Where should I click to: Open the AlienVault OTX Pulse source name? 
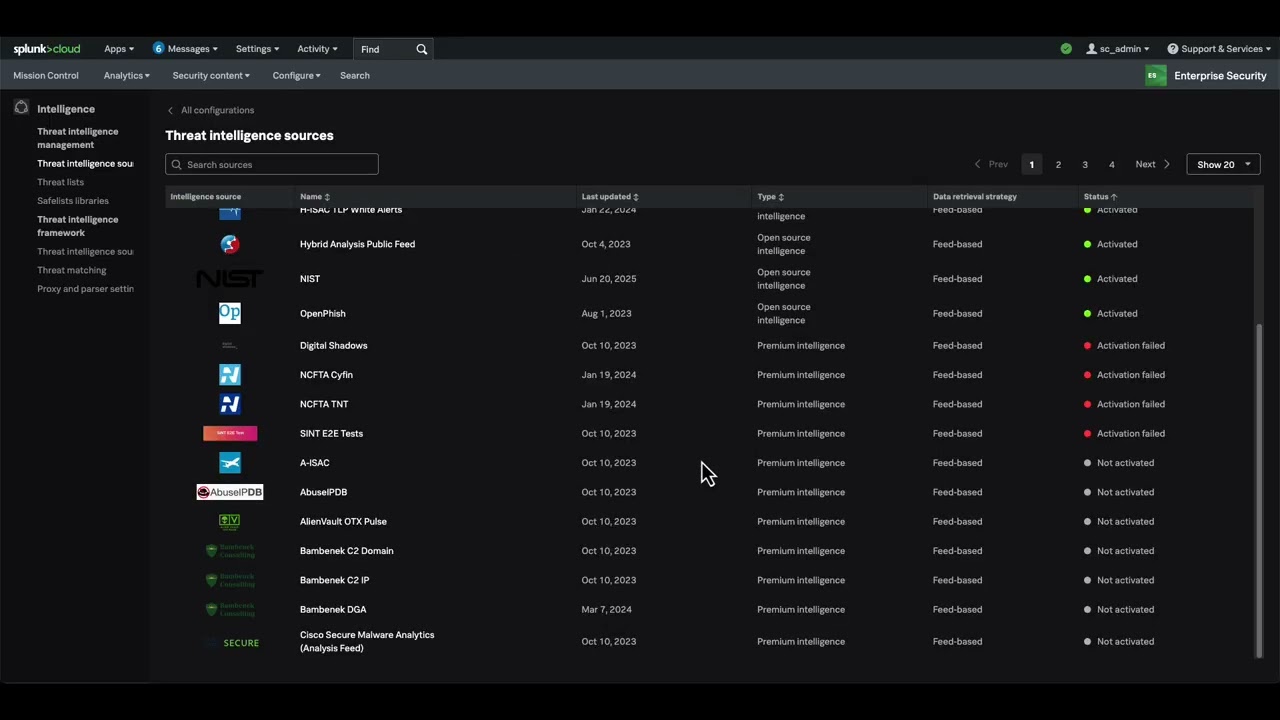pos(343,522)
